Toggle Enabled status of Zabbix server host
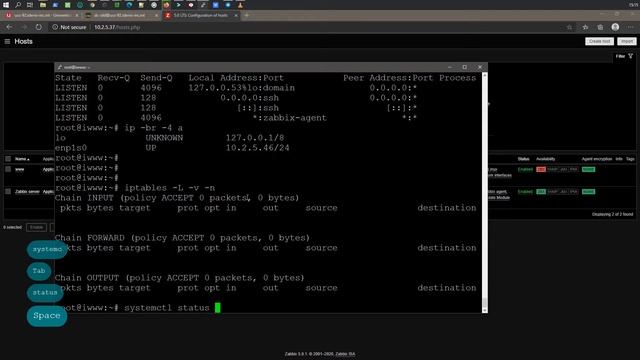The image size is (640, 360). (525, 191)
